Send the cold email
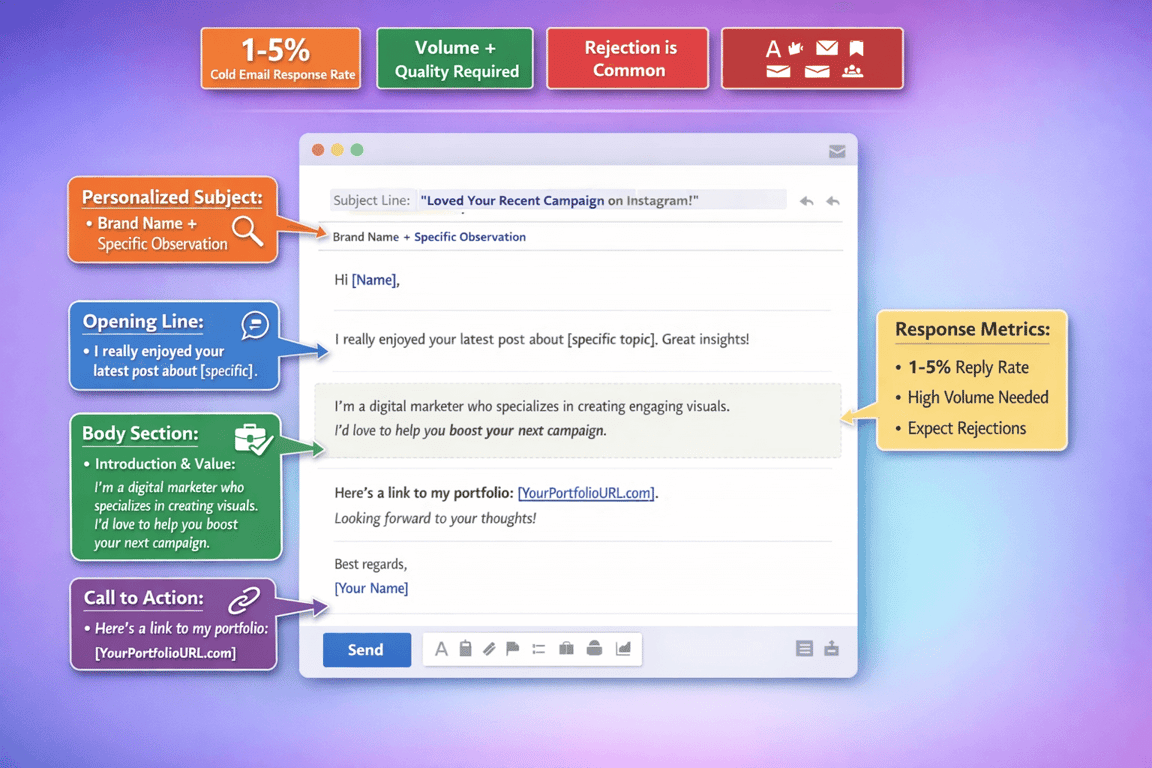 367,650
